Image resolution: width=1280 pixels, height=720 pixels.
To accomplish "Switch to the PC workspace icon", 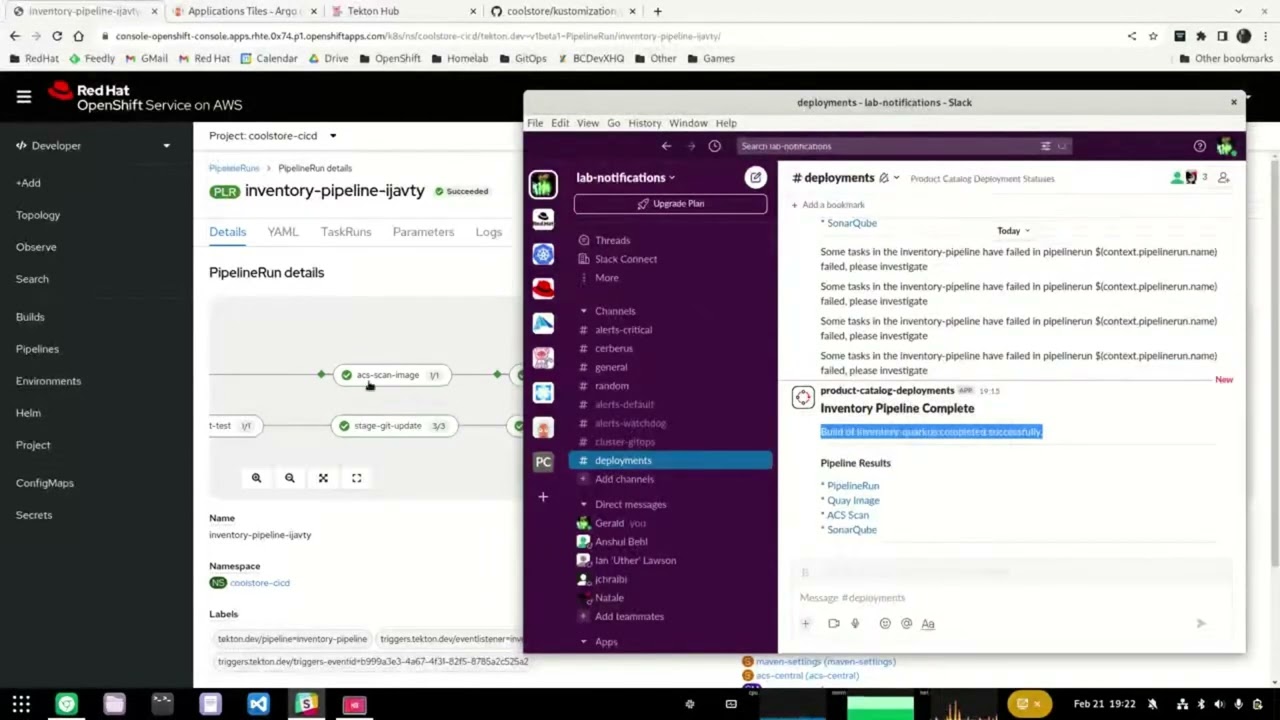I will (543, 461).
